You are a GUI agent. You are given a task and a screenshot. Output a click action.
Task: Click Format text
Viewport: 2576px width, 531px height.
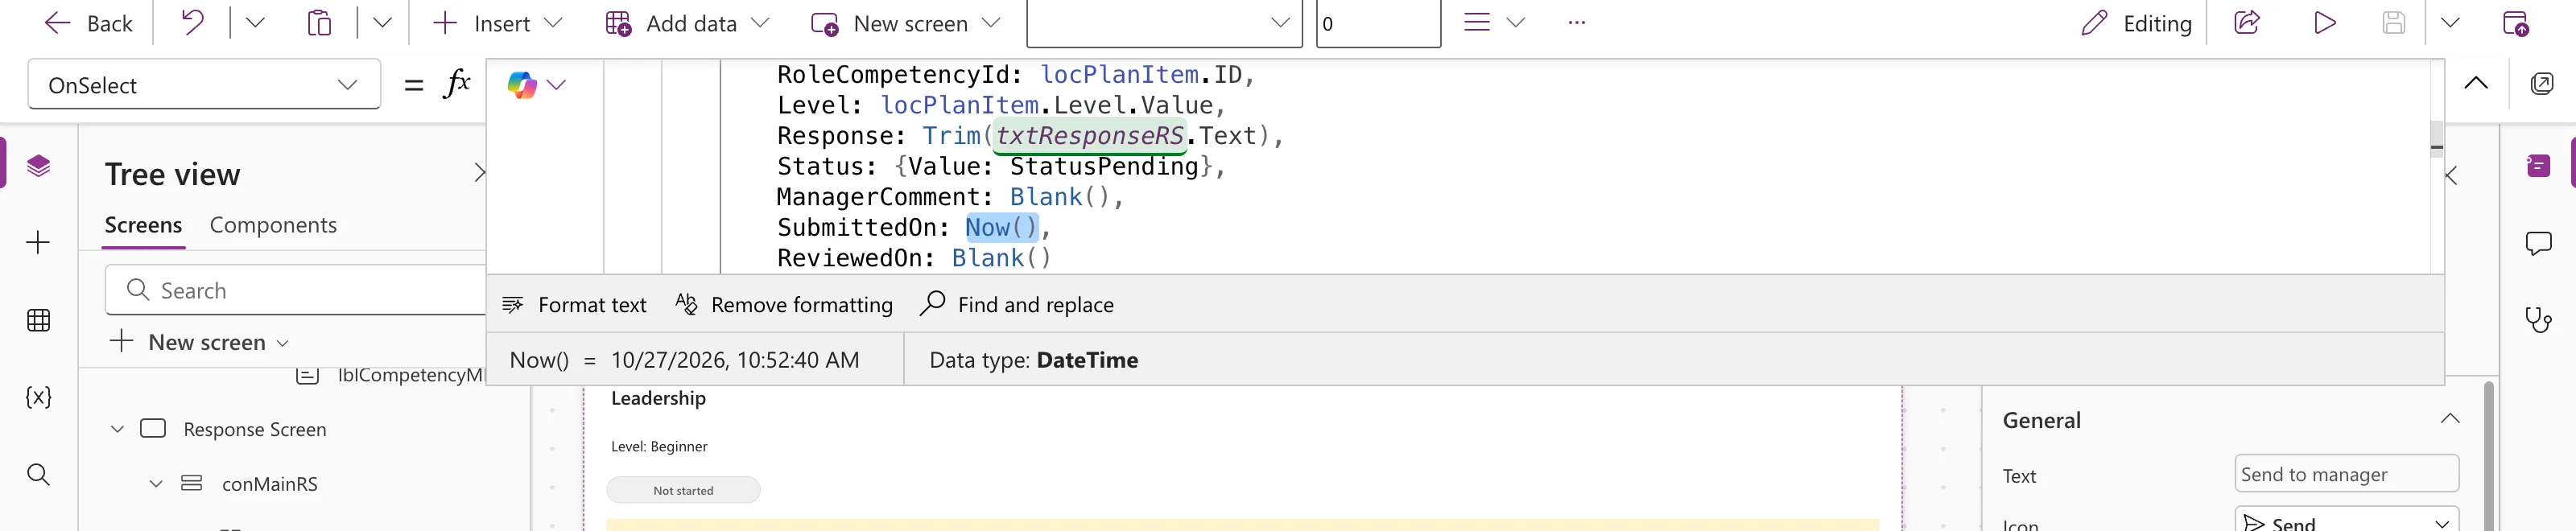pyautogui.click(x=574, y=304)
